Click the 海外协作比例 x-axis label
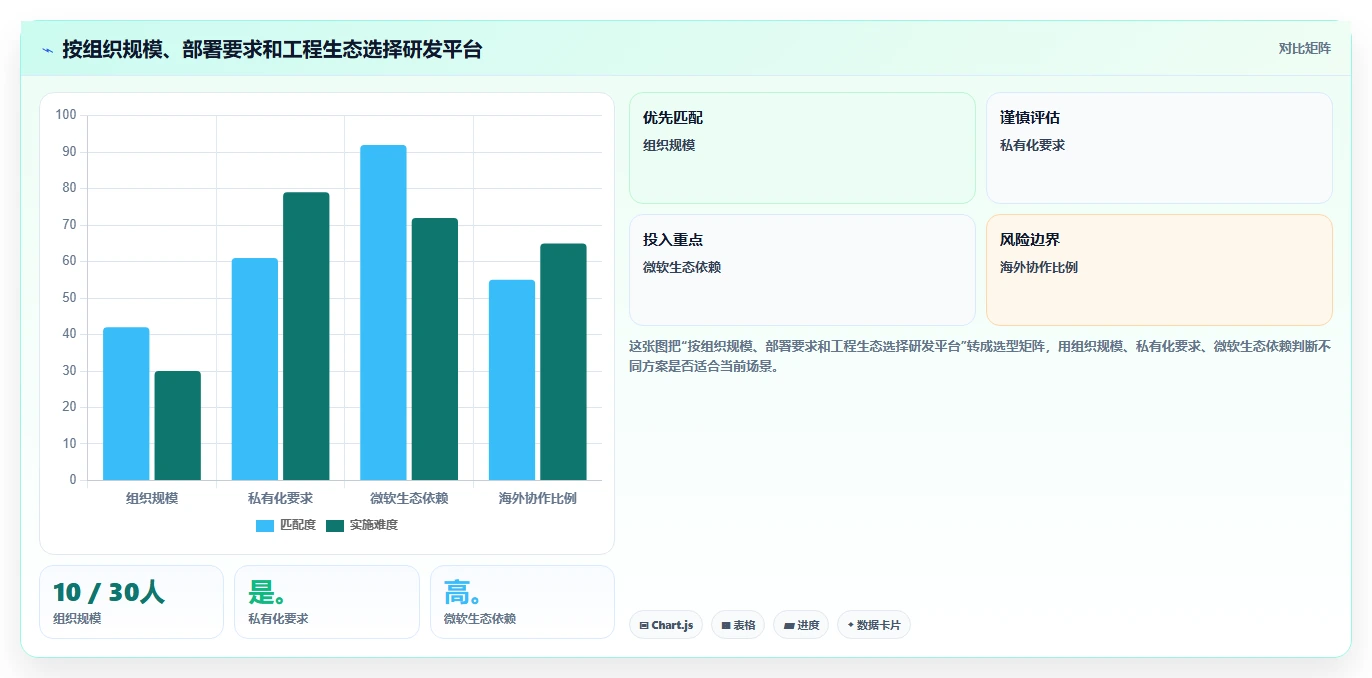This screenshot has height=678, width=1372. coord(538,498)
